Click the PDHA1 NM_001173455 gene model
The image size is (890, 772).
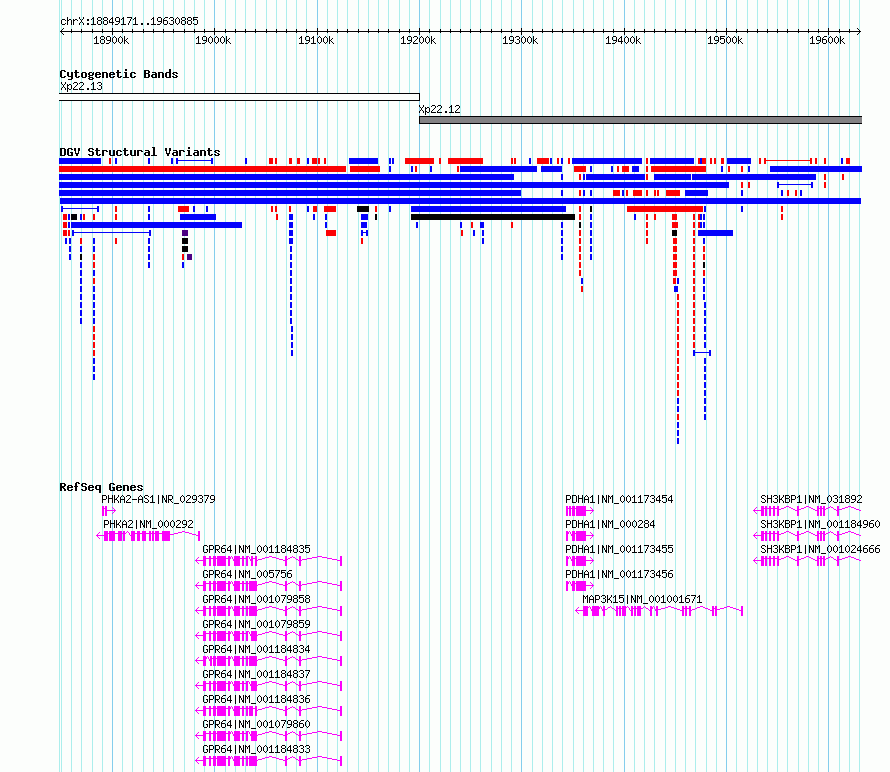(580, 561)
